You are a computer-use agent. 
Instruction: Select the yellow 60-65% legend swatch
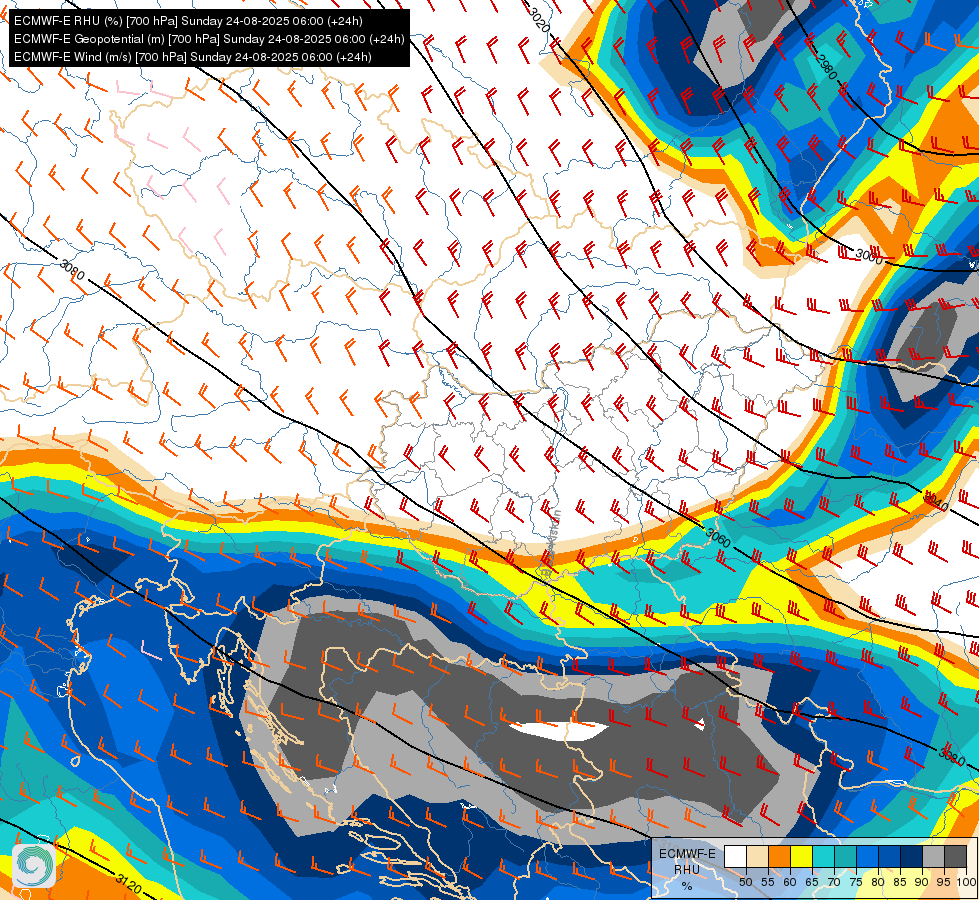[802, 856]
